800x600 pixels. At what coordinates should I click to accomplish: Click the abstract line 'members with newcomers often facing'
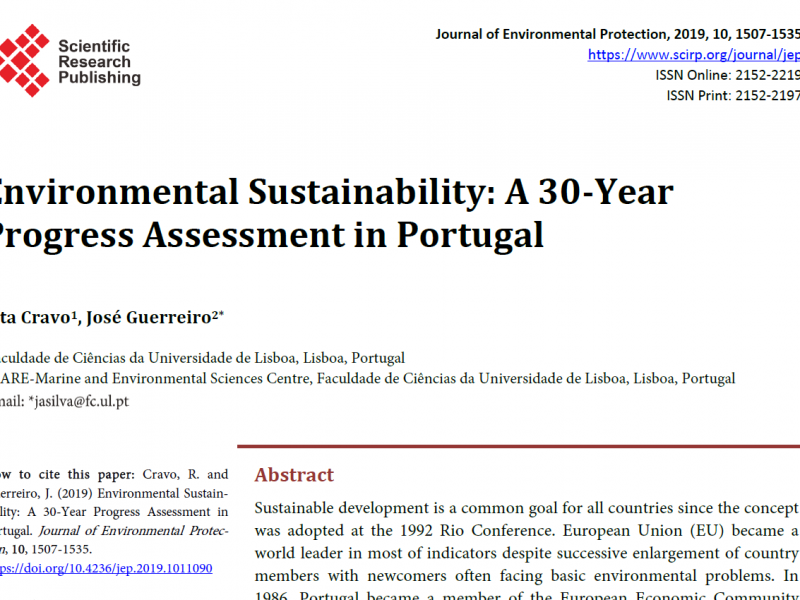tap(527, 576)
